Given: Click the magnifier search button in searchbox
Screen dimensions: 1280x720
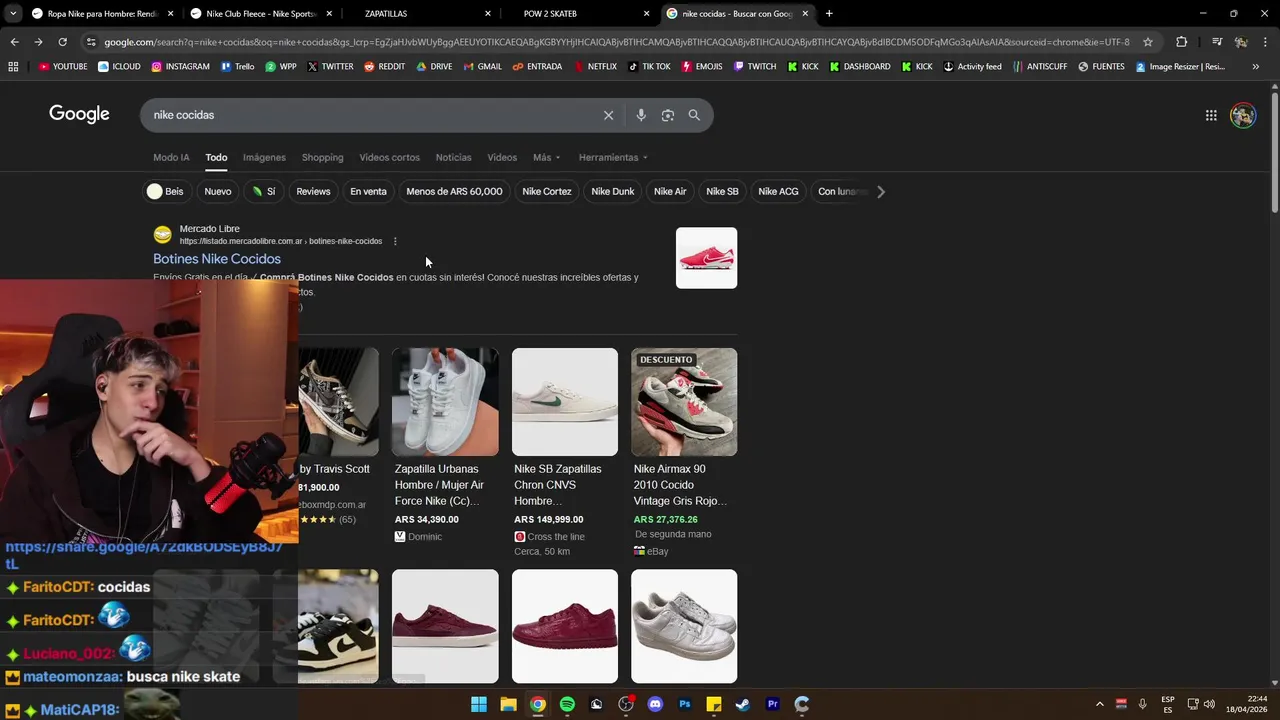Looking at the screenshot, I should [694, 115].
